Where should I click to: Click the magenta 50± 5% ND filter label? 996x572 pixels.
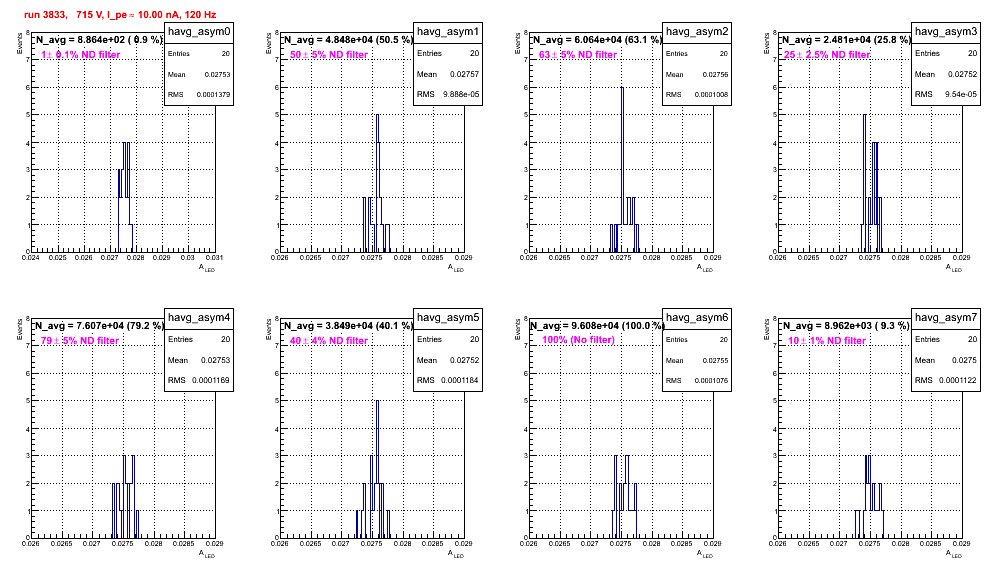point(329,55)
